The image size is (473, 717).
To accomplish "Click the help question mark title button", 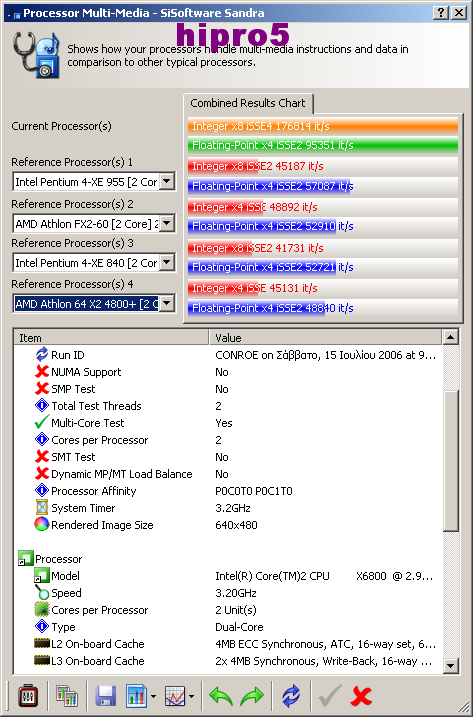I will click(x=440, y=12).
